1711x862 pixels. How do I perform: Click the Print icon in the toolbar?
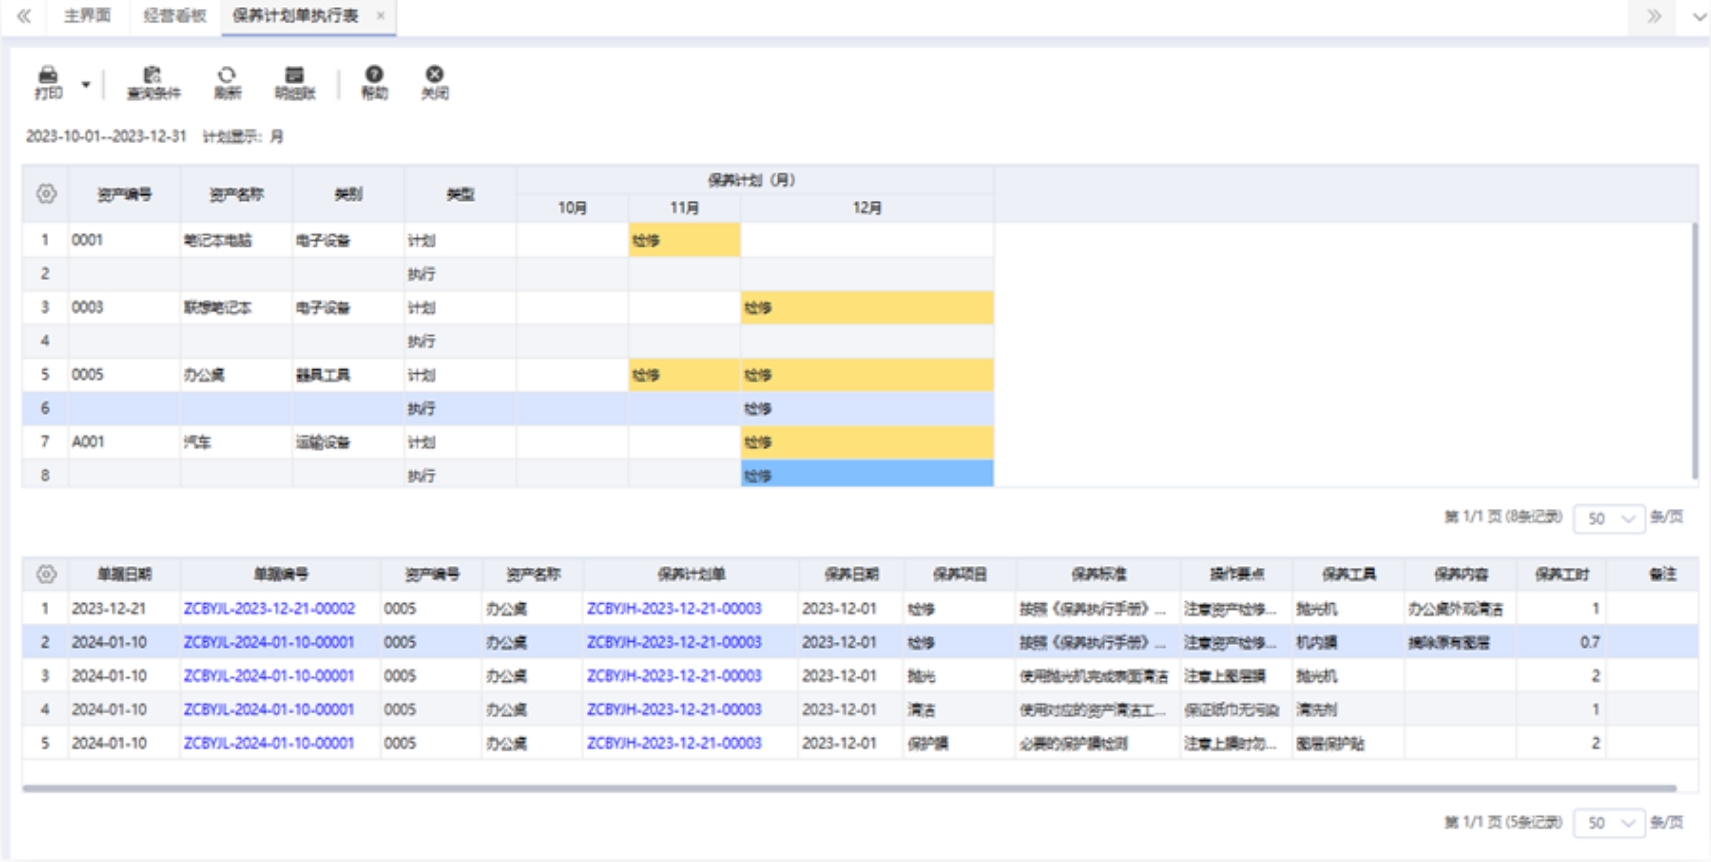pyautogui.click(x=48, y=82)
